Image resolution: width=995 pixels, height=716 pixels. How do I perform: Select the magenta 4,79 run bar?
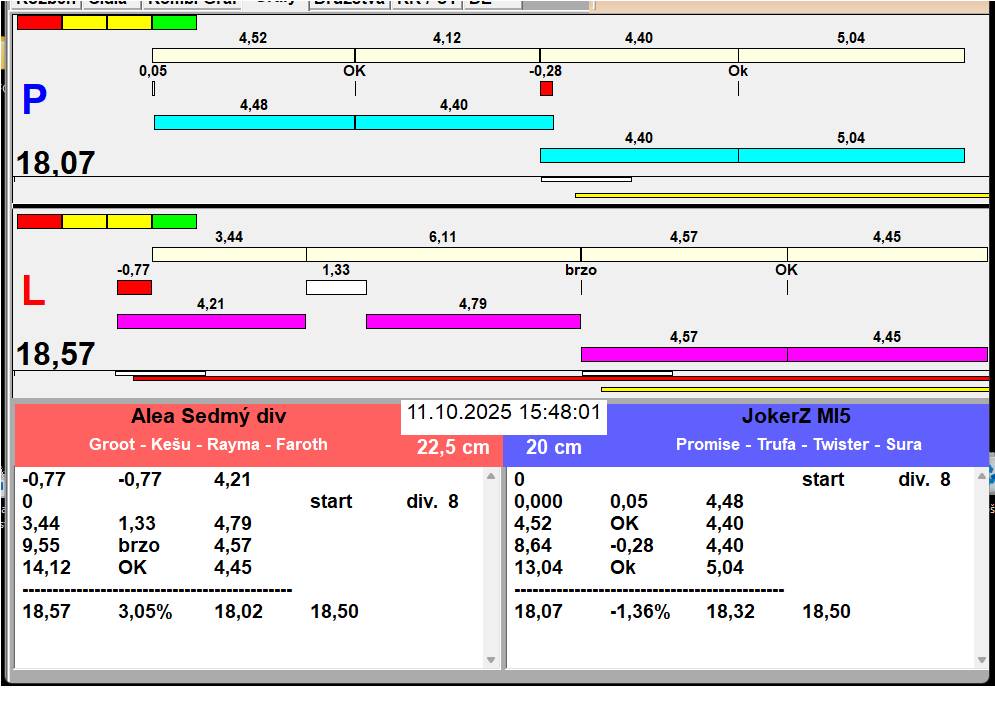[473, 321]
